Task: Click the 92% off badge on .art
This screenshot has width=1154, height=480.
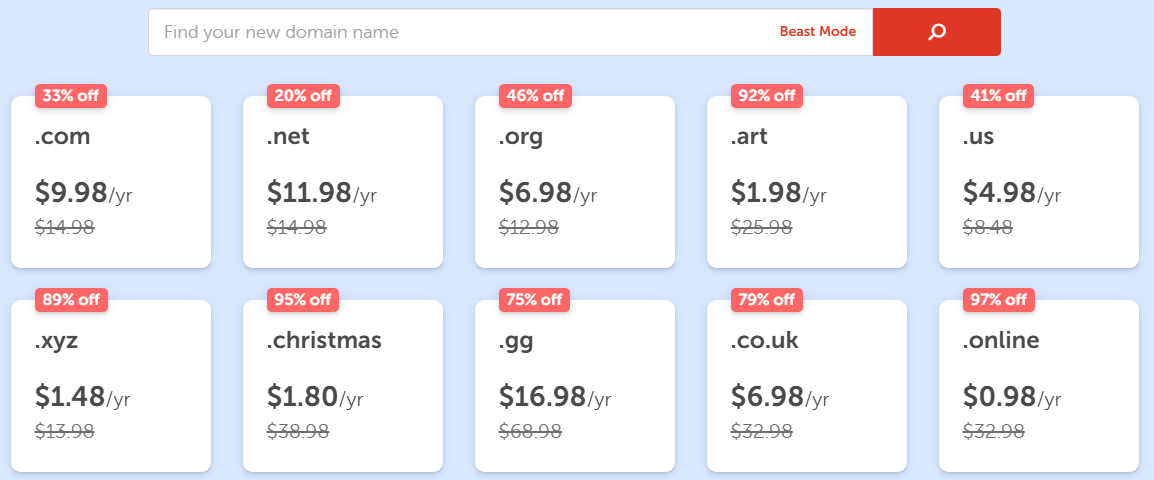Action: 767,96
